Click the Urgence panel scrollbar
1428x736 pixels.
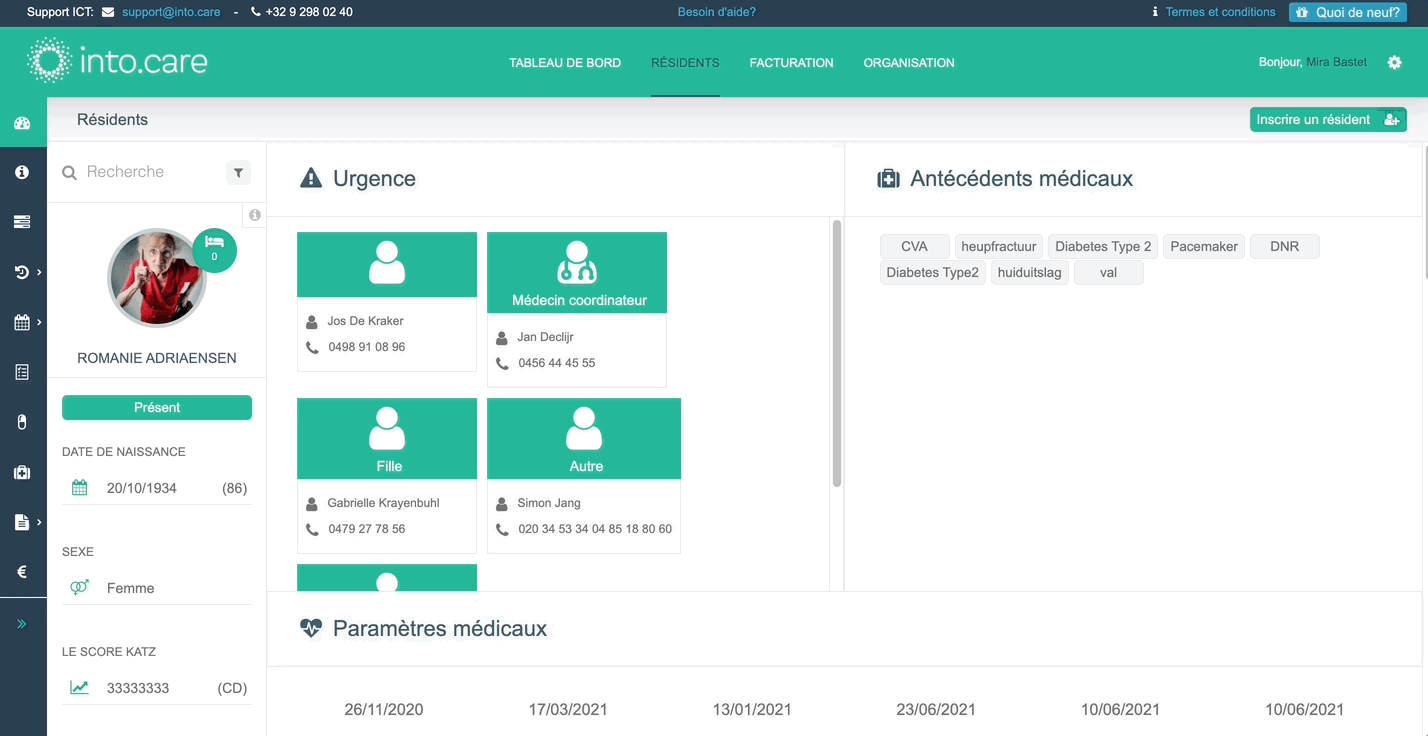pyautogui.click(x=837, y=353)
